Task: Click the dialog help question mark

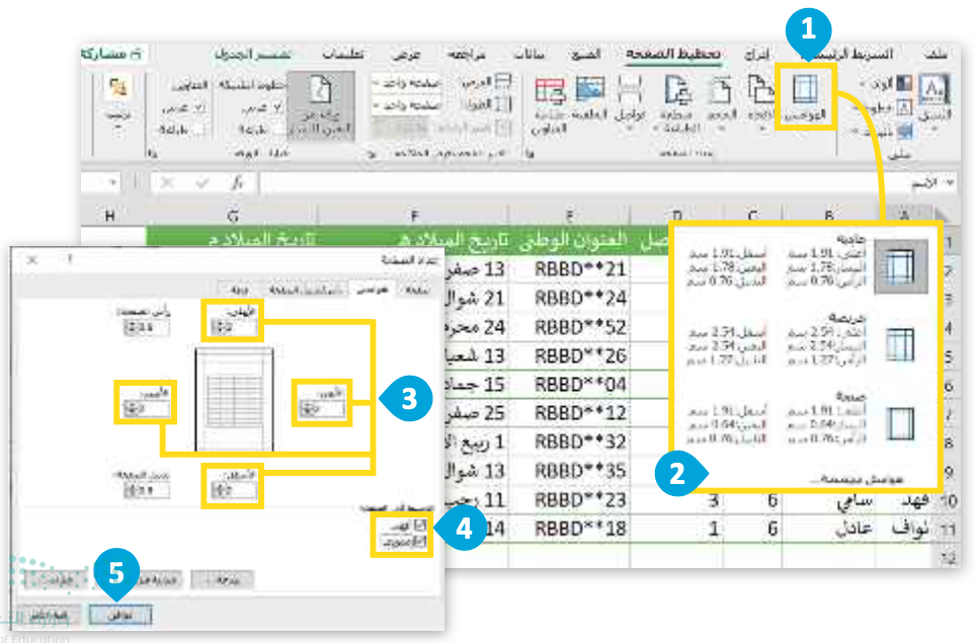Action: click(70, 259)
